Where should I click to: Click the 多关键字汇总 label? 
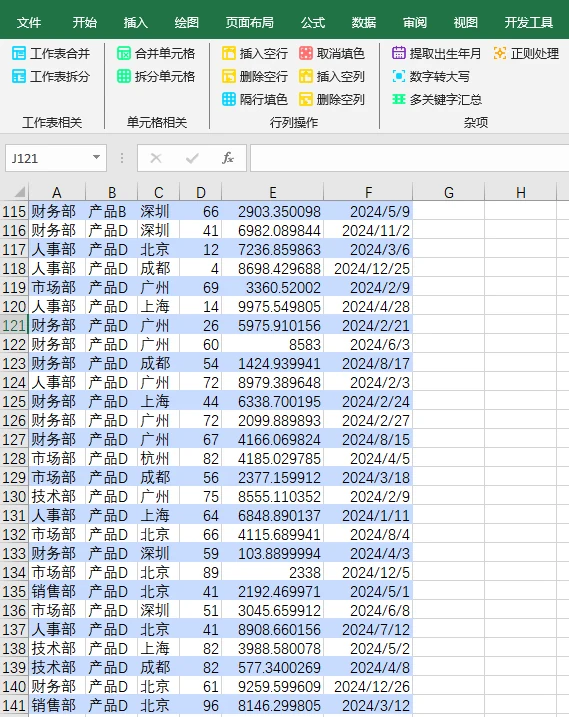(446, 99)
